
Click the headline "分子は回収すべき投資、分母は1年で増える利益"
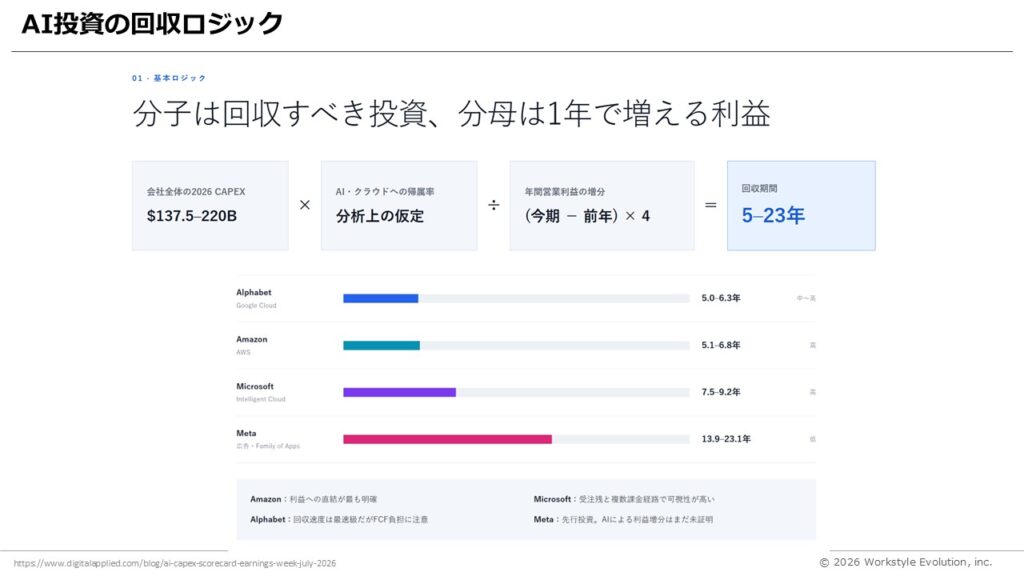pyautogui.click(x=451, y=114)
